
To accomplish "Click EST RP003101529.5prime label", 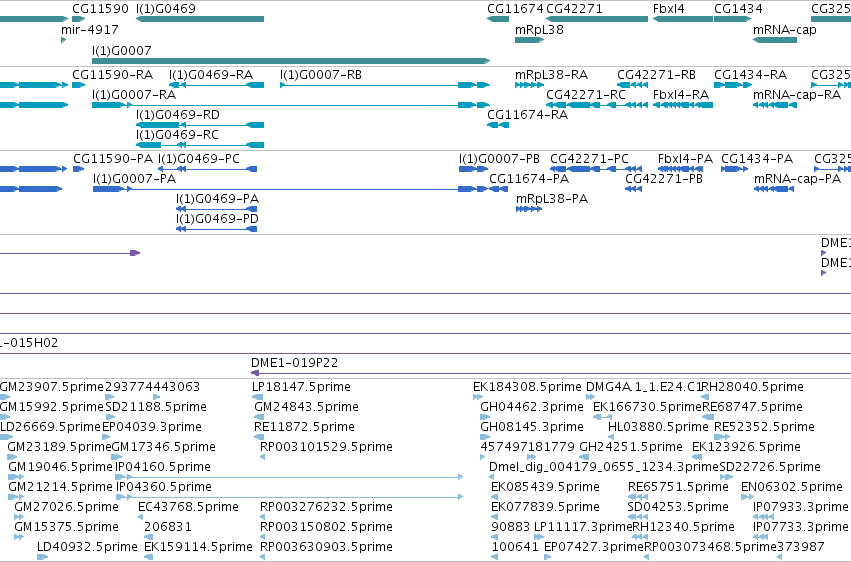I will (x=326, y=447).
